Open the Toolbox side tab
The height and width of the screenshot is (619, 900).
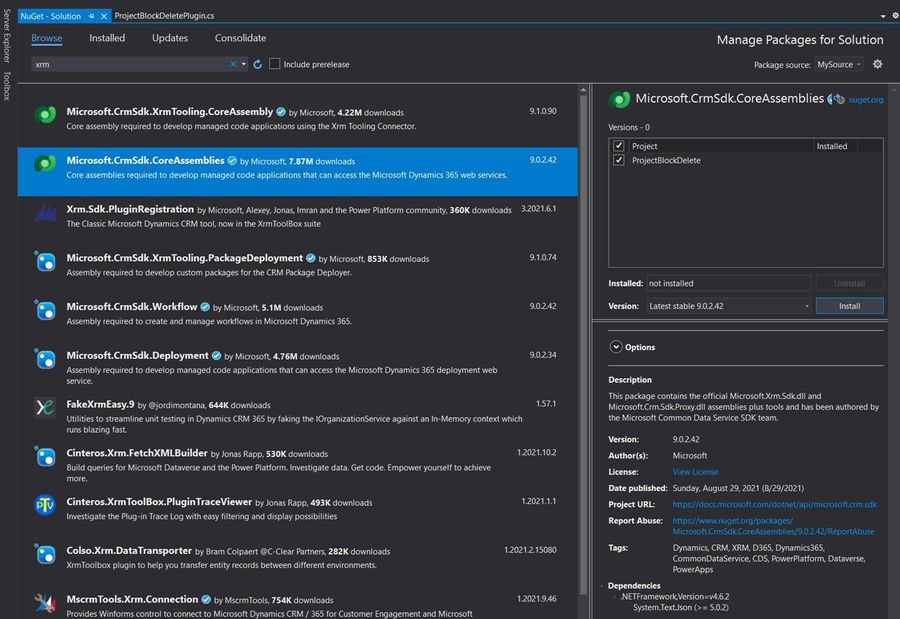pyautogui.click(x=7, y=86)
